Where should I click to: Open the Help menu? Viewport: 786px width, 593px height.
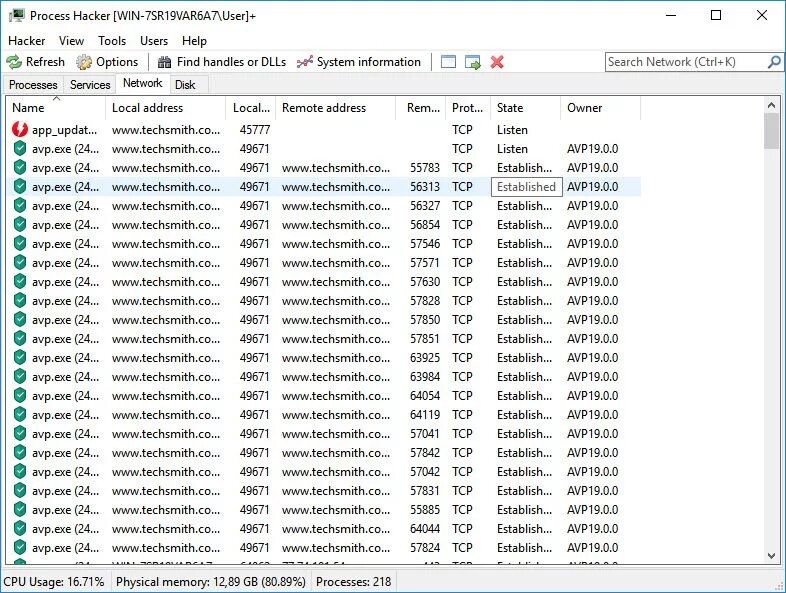point(194,41)
